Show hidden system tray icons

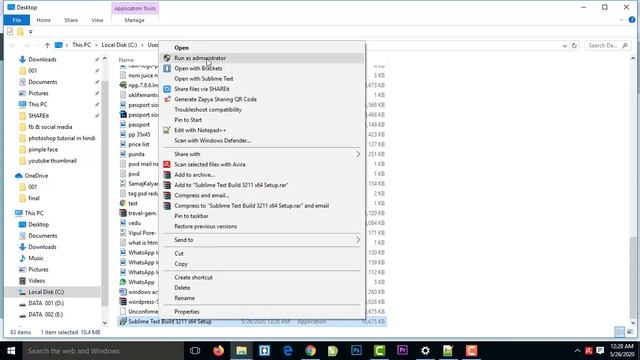577,351
